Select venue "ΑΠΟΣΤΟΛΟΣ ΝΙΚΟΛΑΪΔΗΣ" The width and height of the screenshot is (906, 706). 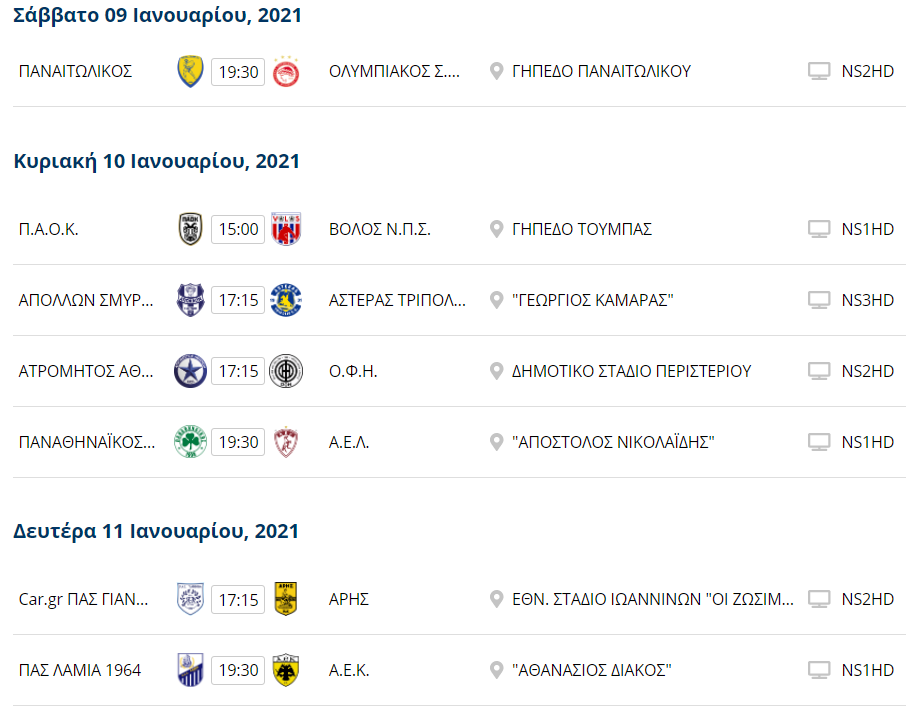613,442
